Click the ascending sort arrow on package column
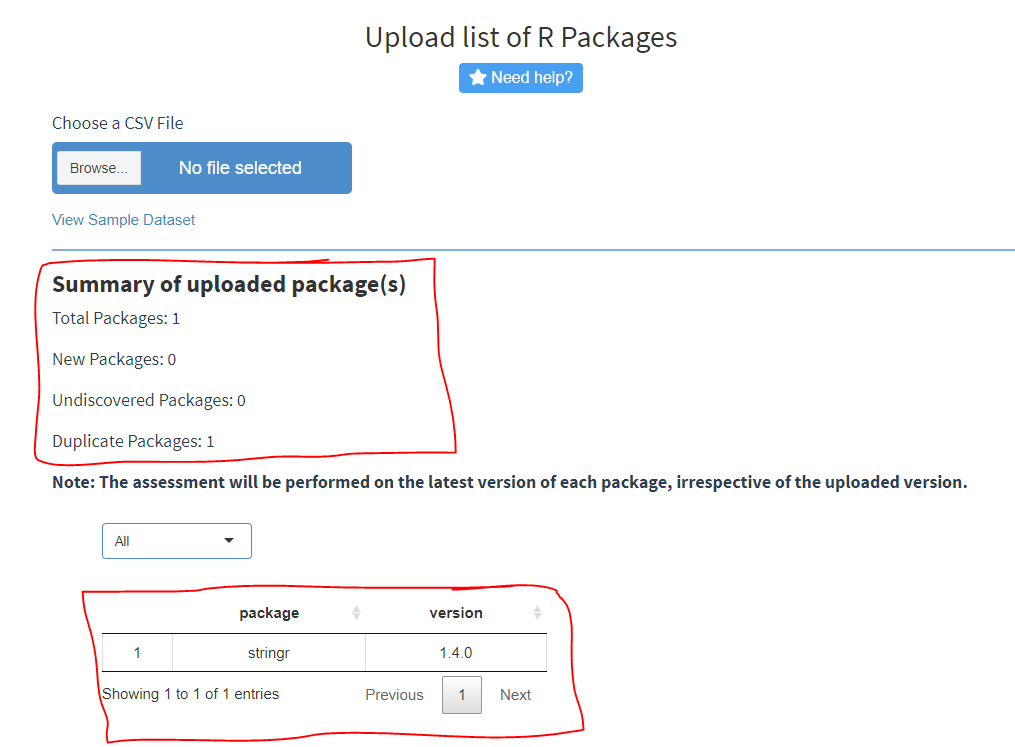Image resolution: width=1015 pixels, height=747 pixels. coord(356,608)
